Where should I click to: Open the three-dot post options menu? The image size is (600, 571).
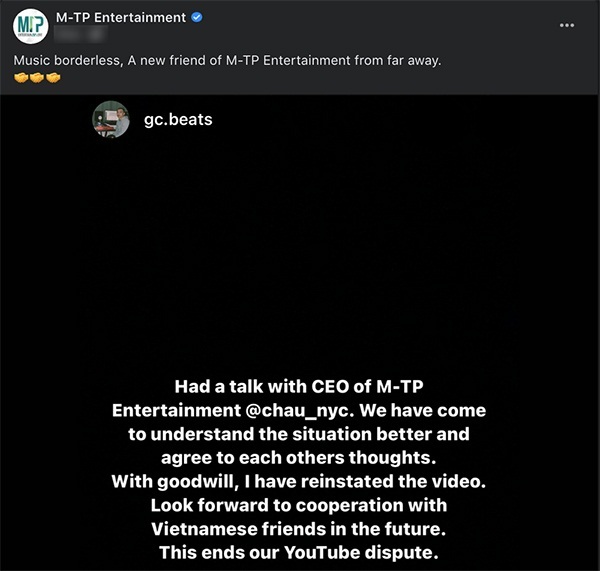[567, 25]
